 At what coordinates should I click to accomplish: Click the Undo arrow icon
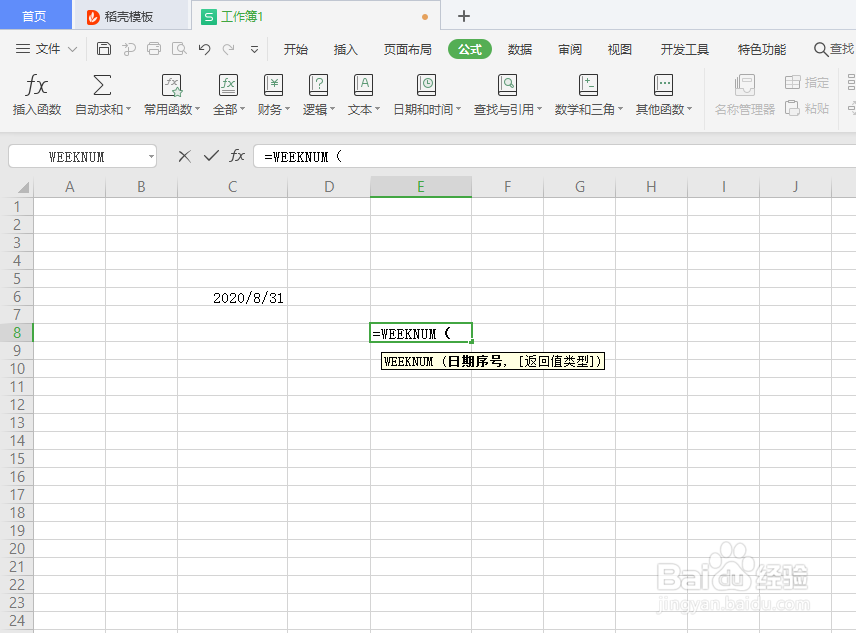tap(204, 48)
